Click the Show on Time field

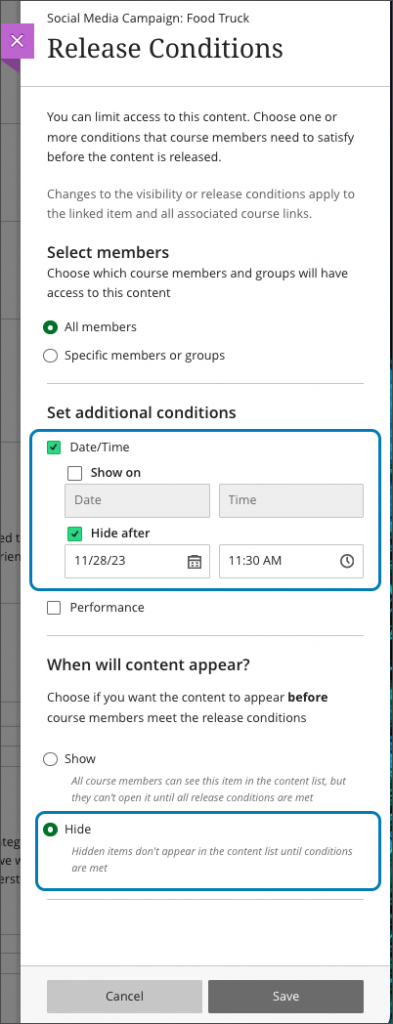pos(291,501)
